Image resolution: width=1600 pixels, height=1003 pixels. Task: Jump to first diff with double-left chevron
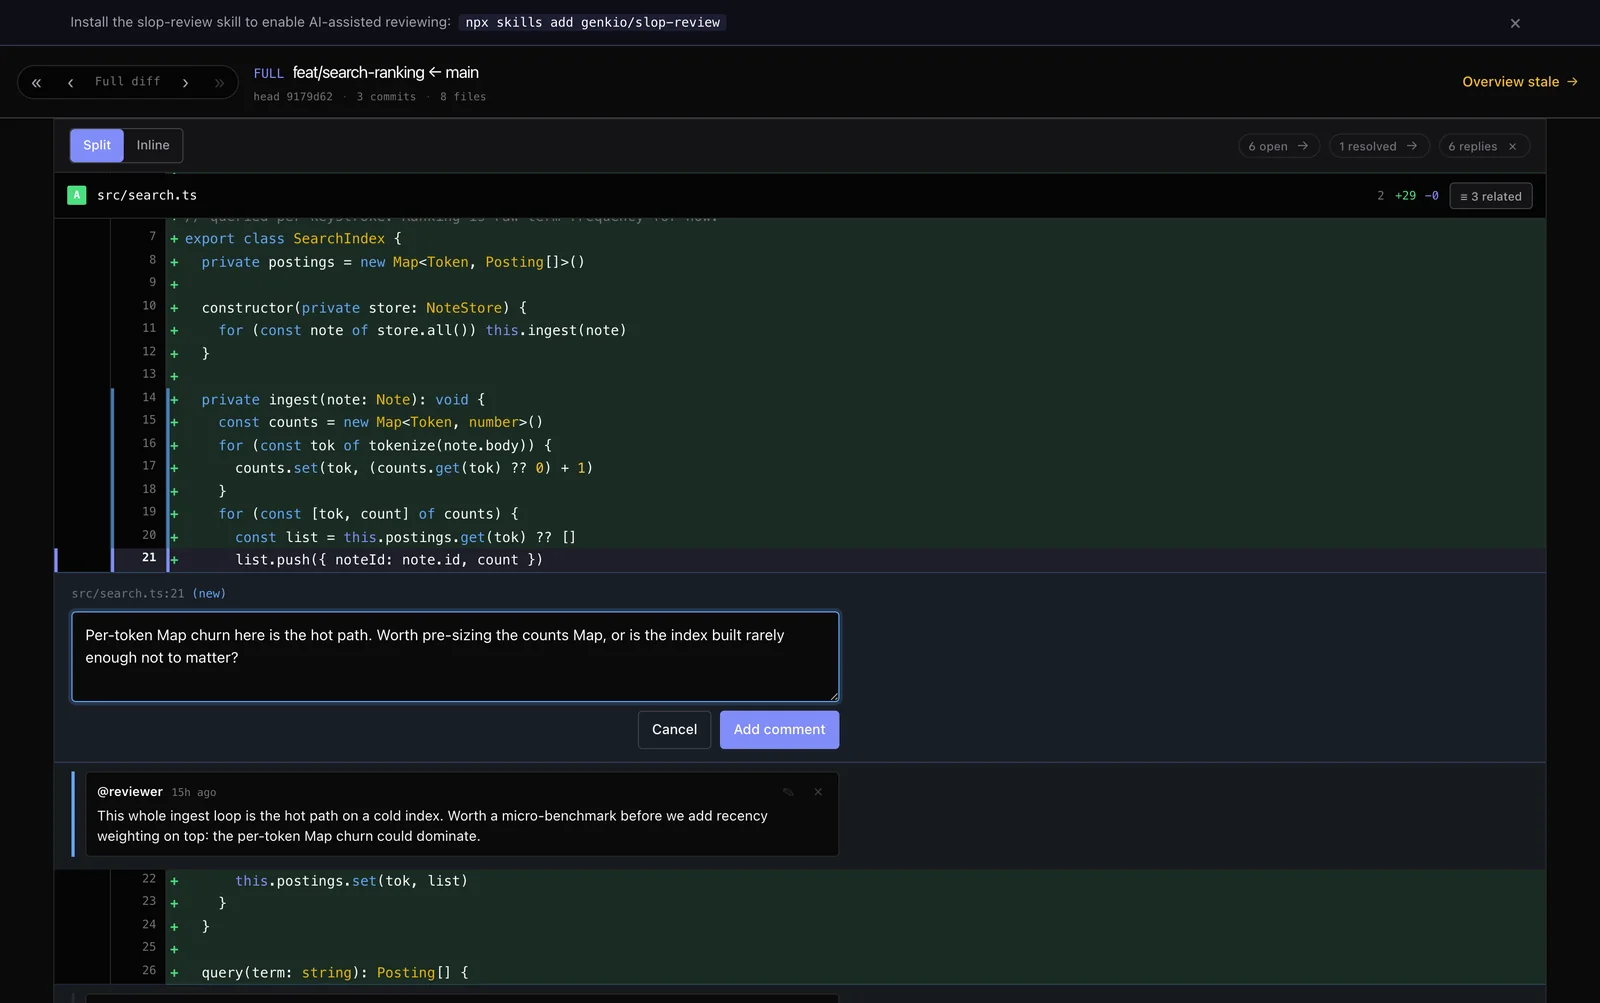point(36,82)
